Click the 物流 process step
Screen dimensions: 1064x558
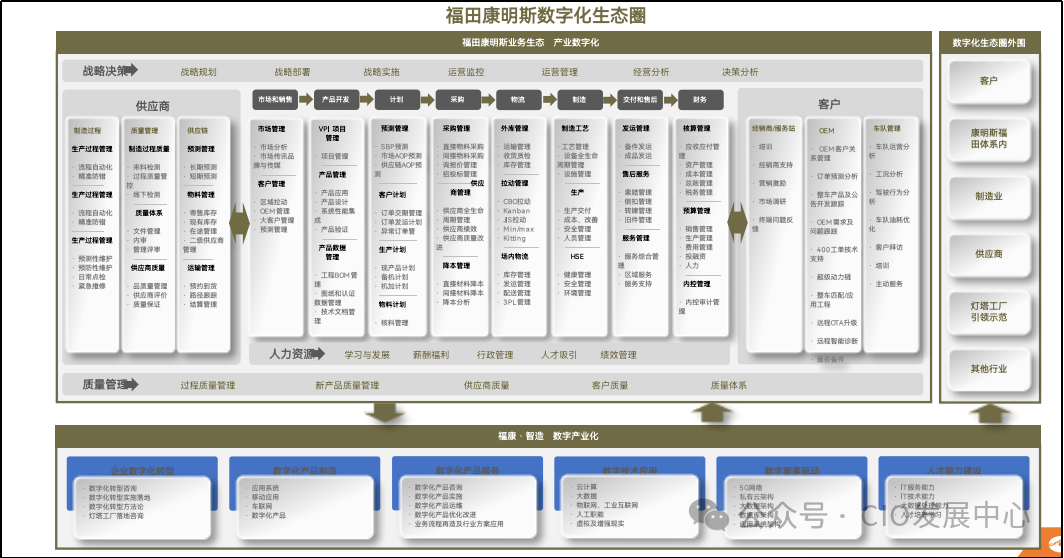(518, 100)
